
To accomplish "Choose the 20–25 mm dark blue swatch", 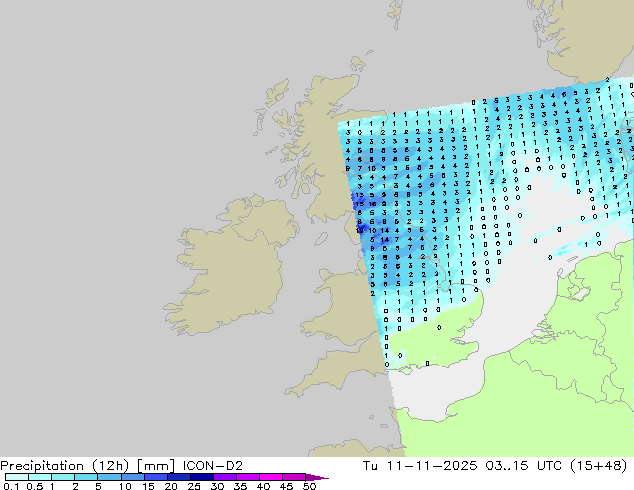I will tap(178, 477).
